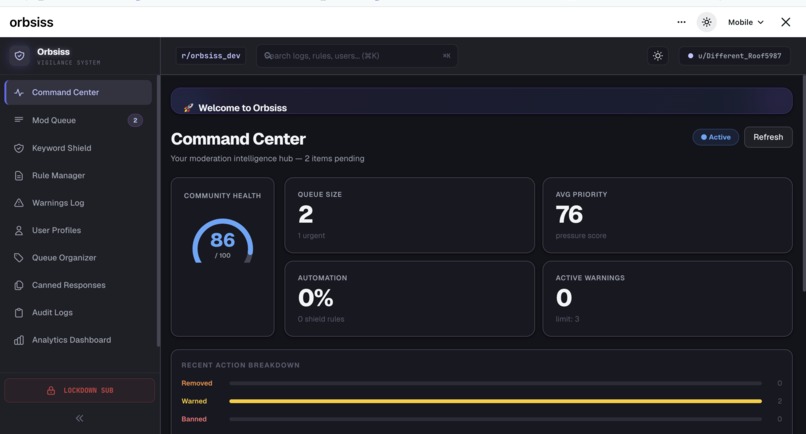806x434 pixels.
Task: Click the Queue Size card value 2
Action: pos(306,214)
